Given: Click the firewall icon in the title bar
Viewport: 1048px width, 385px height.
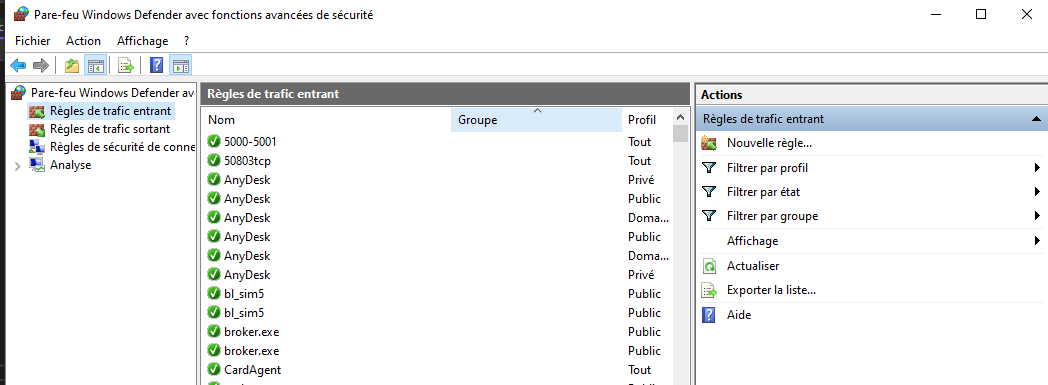Looking at the screenshot, I should [21, 15].
